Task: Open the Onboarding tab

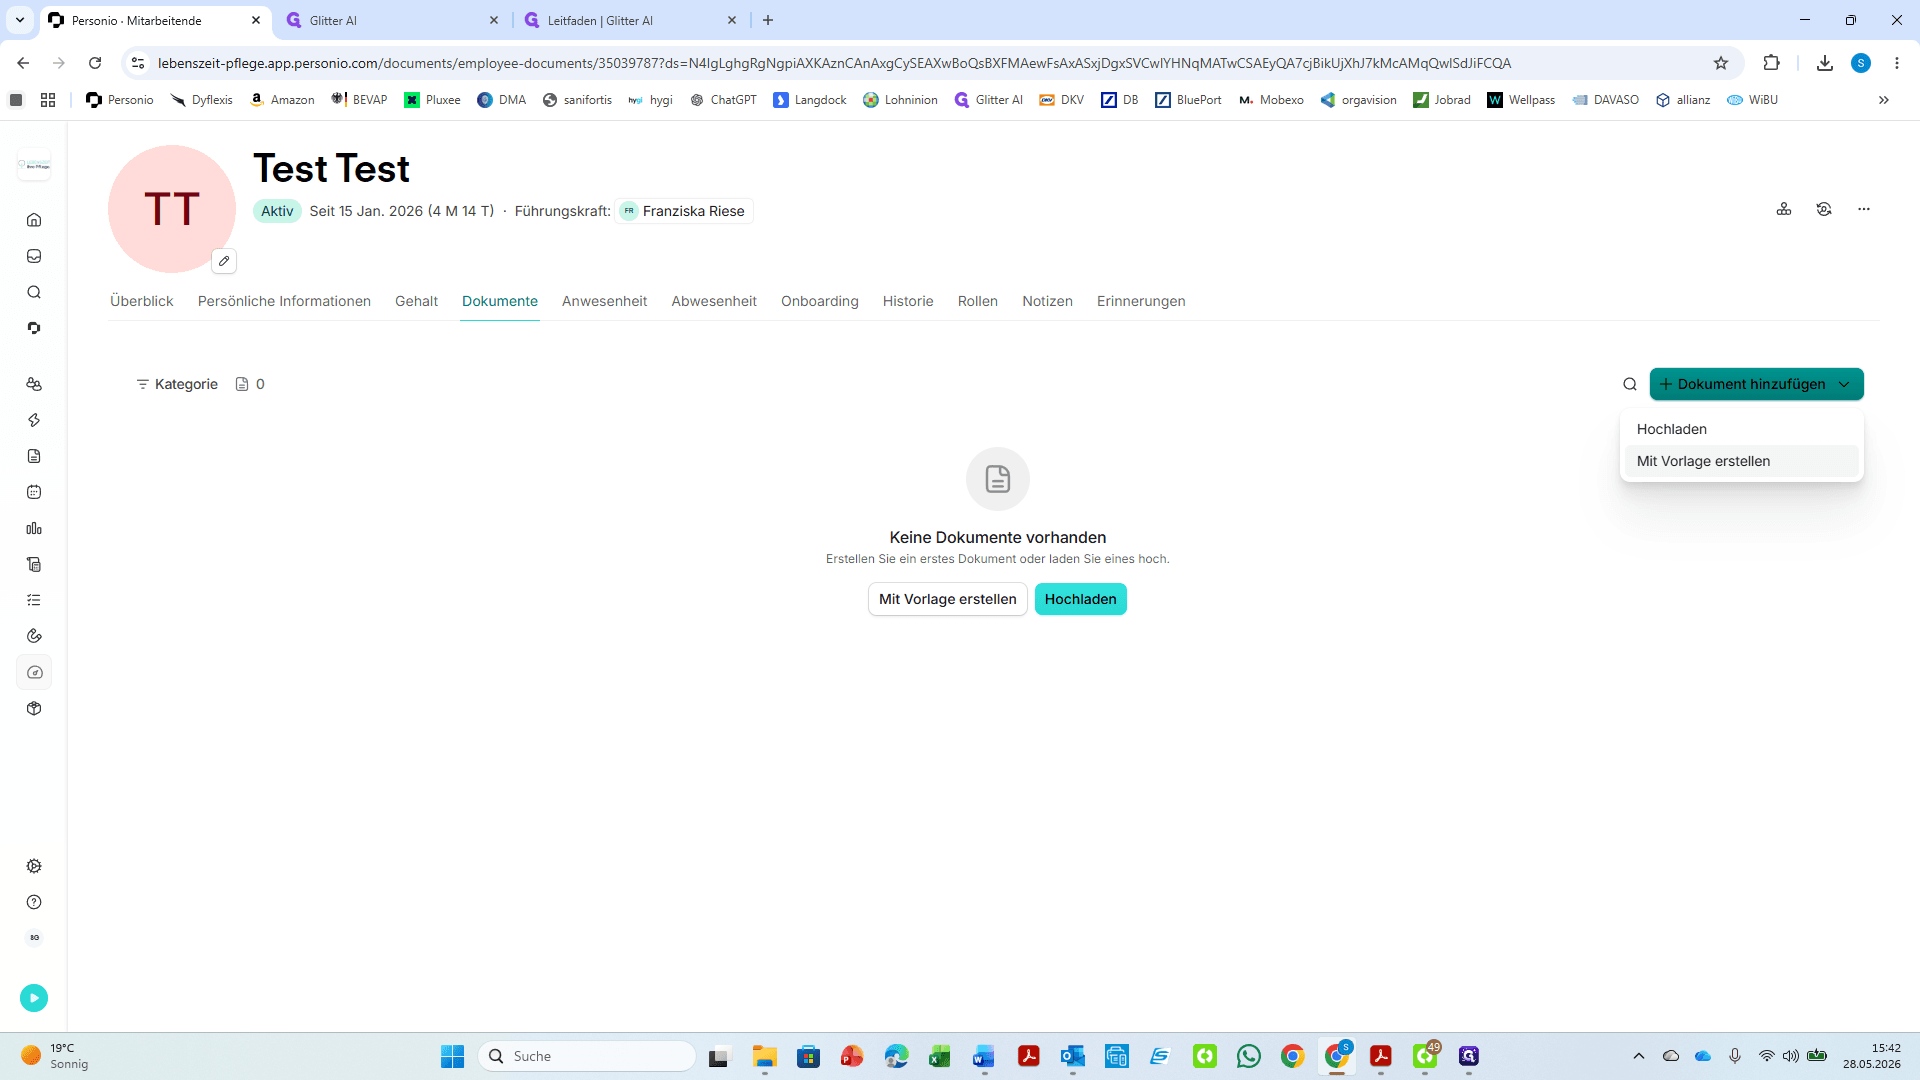Action: pos(820,301)
